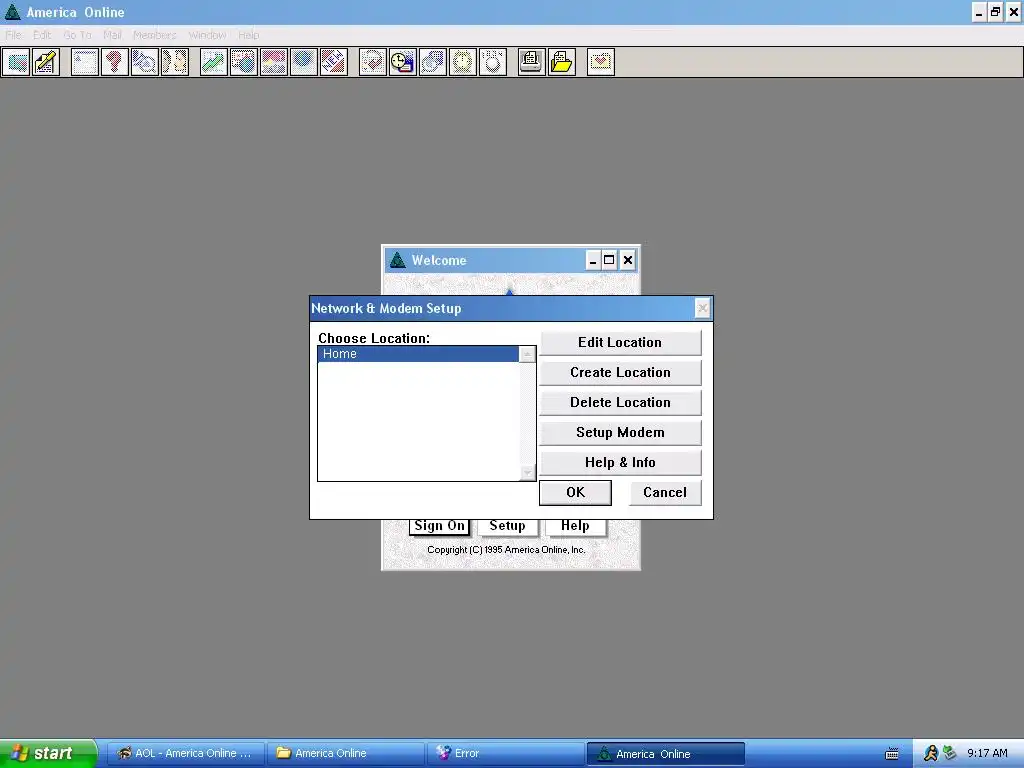Image resolution: width=1024 pixels, height=768 pixels.
Task: Click the NEW features toolbar icon
Action: [334, 62]
